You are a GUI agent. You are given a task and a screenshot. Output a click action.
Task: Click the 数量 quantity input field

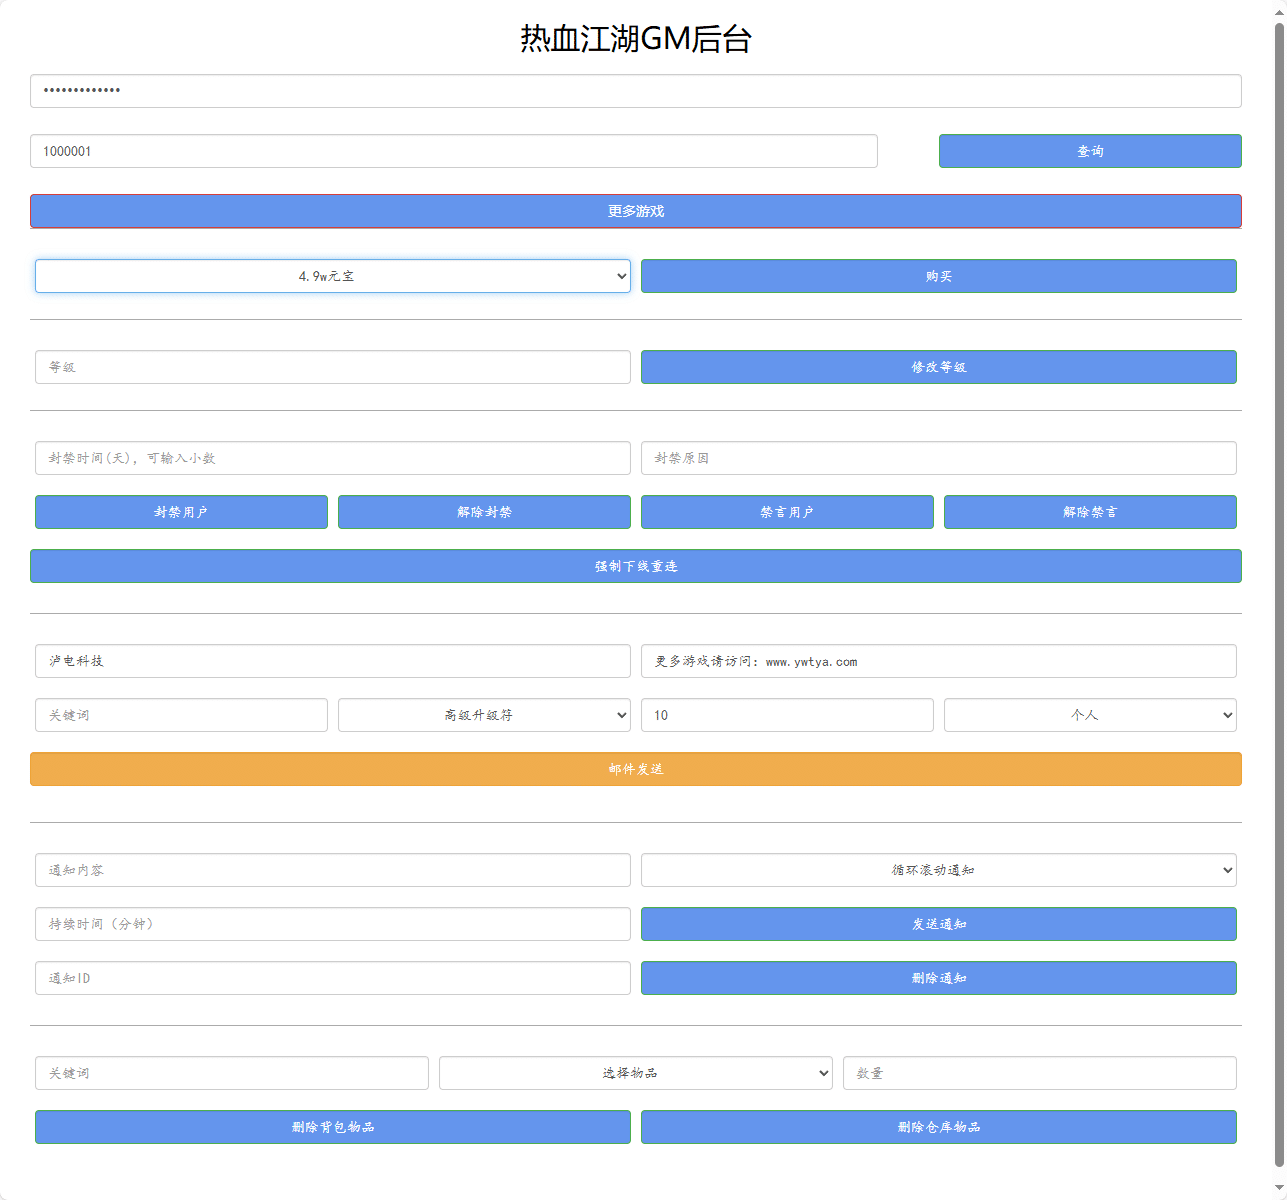click(1040, 1073)
